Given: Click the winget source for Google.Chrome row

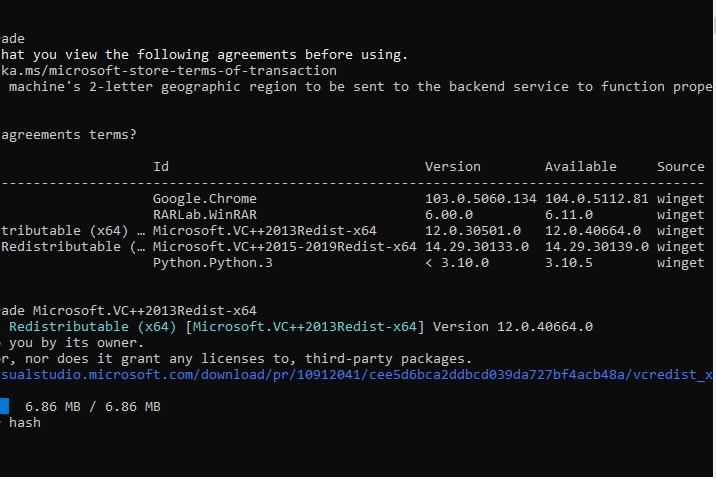Looking at the screenshot, I should click(680, 199).
